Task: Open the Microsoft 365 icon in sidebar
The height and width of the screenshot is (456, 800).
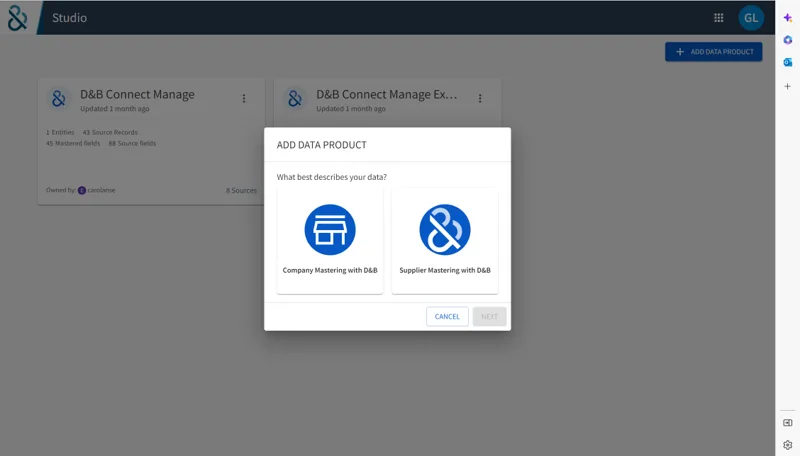Action: coord(787,40)
